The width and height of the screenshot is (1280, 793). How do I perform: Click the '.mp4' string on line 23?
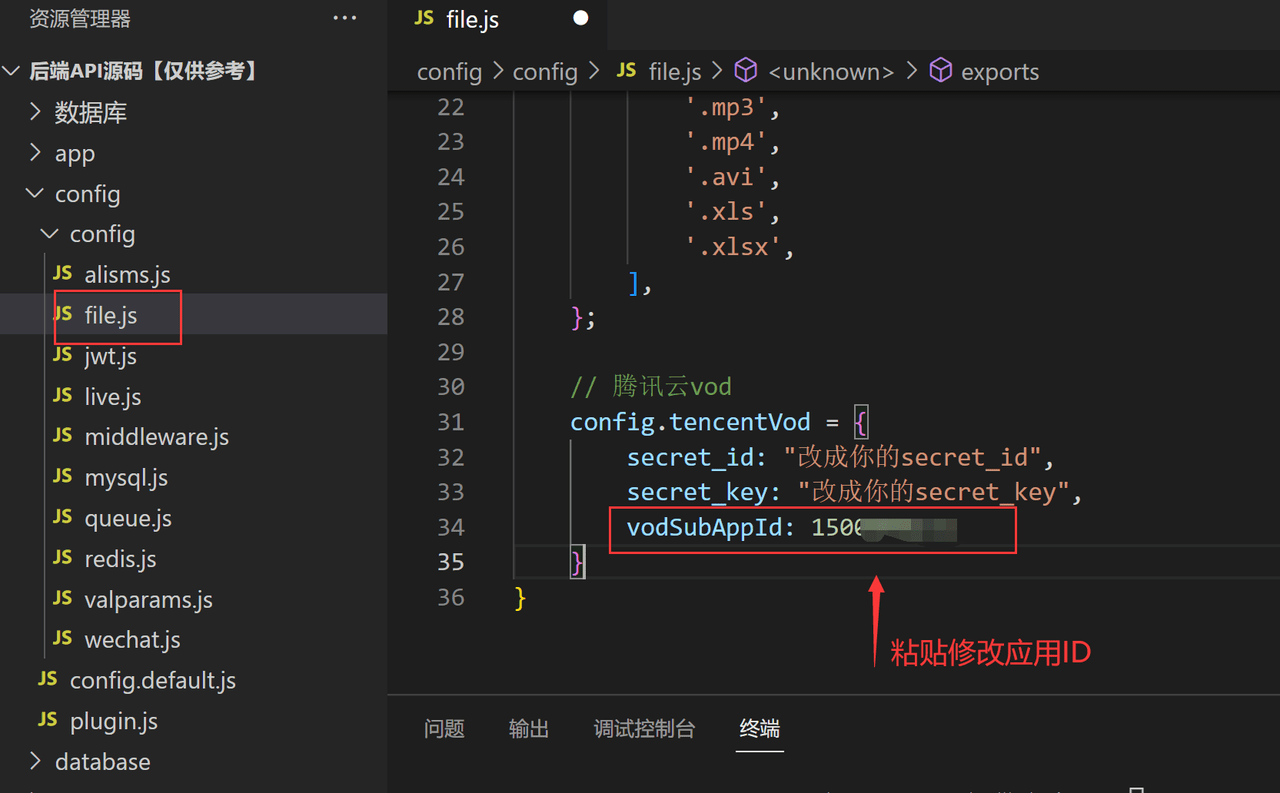tap(726, 142)
